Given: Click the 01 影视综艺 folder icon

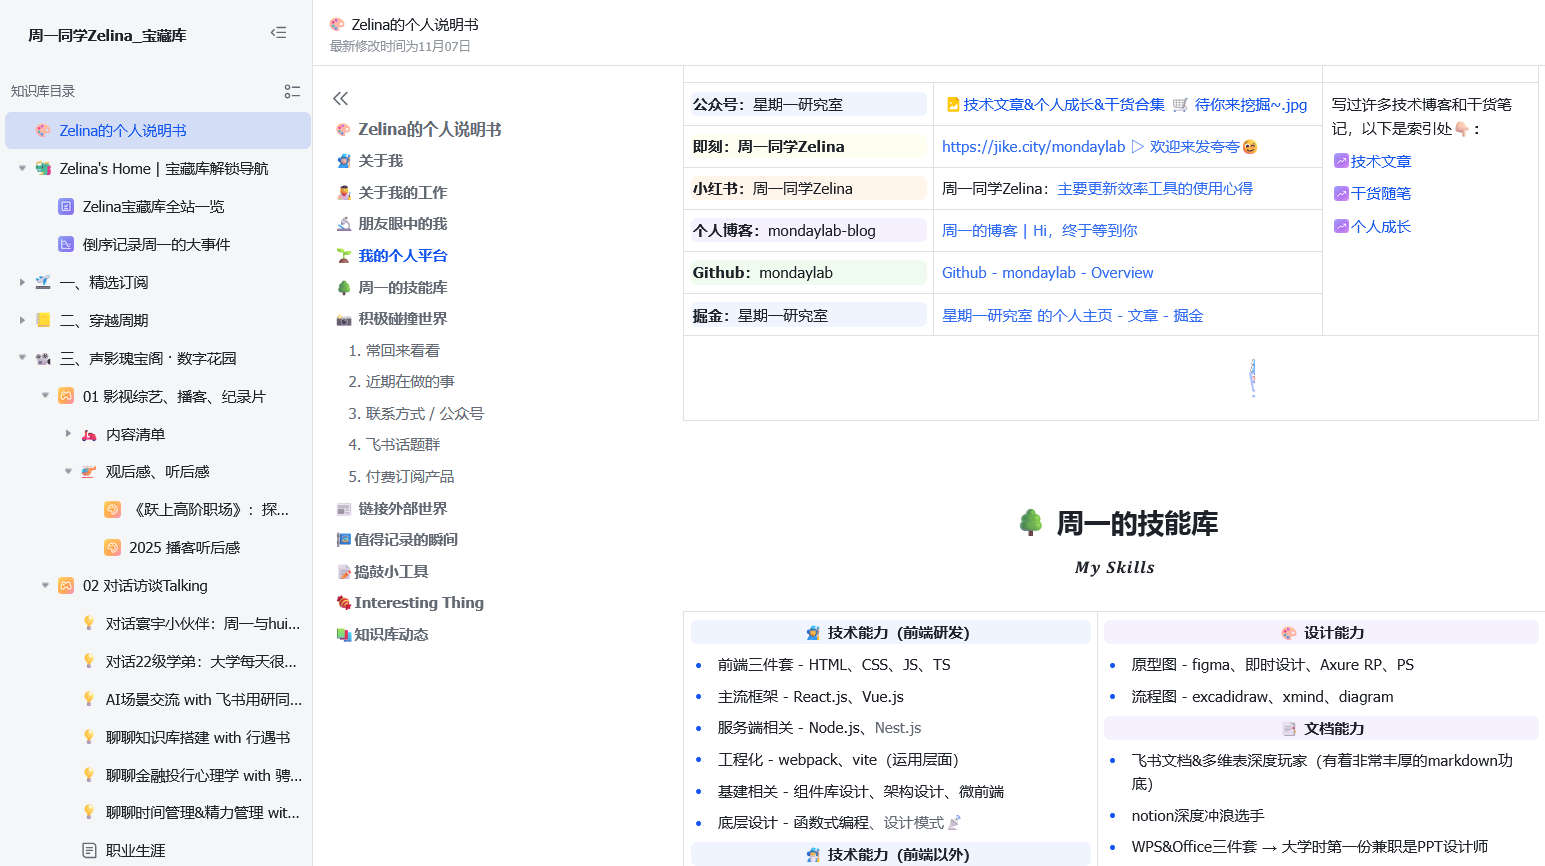Looking at the screenshot, I should [x=66, y=396].
